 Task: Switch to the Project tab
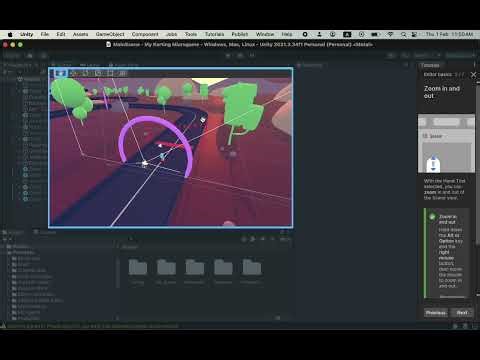[x=13, y=232]
